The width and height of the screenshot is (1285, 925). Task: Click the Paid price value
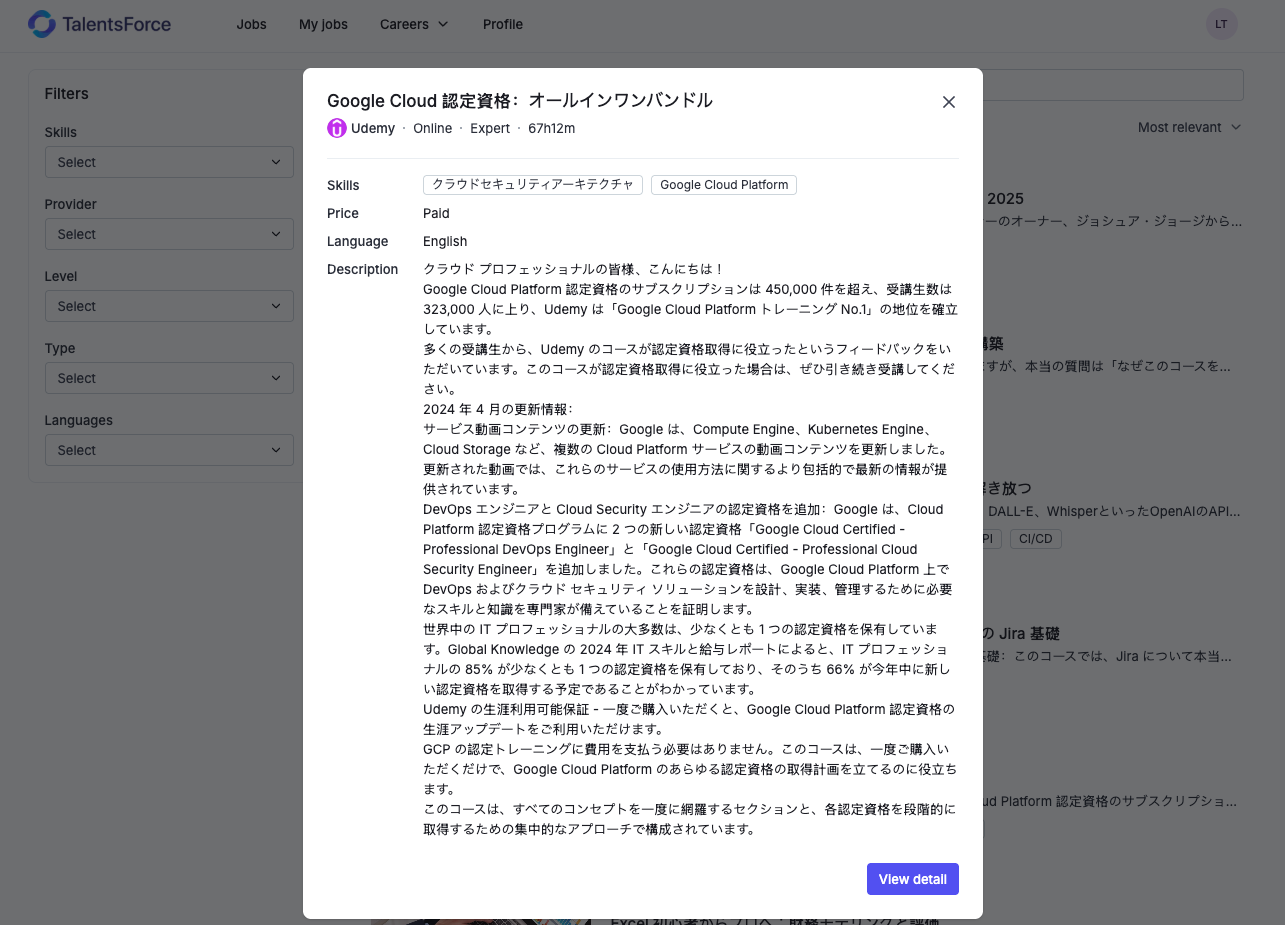pos(436,213)
